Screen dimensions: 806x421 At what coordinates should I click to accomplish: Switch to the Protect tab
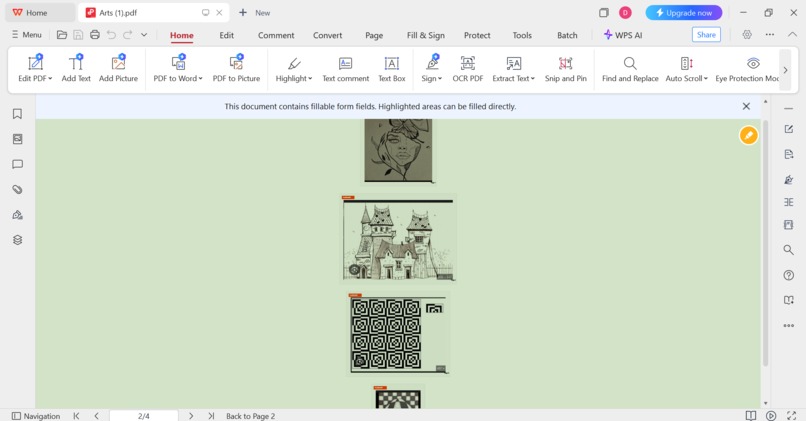477,35
